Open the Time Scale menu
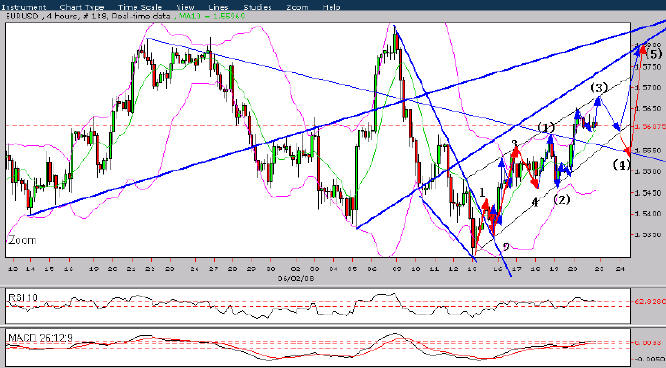 pos(140,7)
